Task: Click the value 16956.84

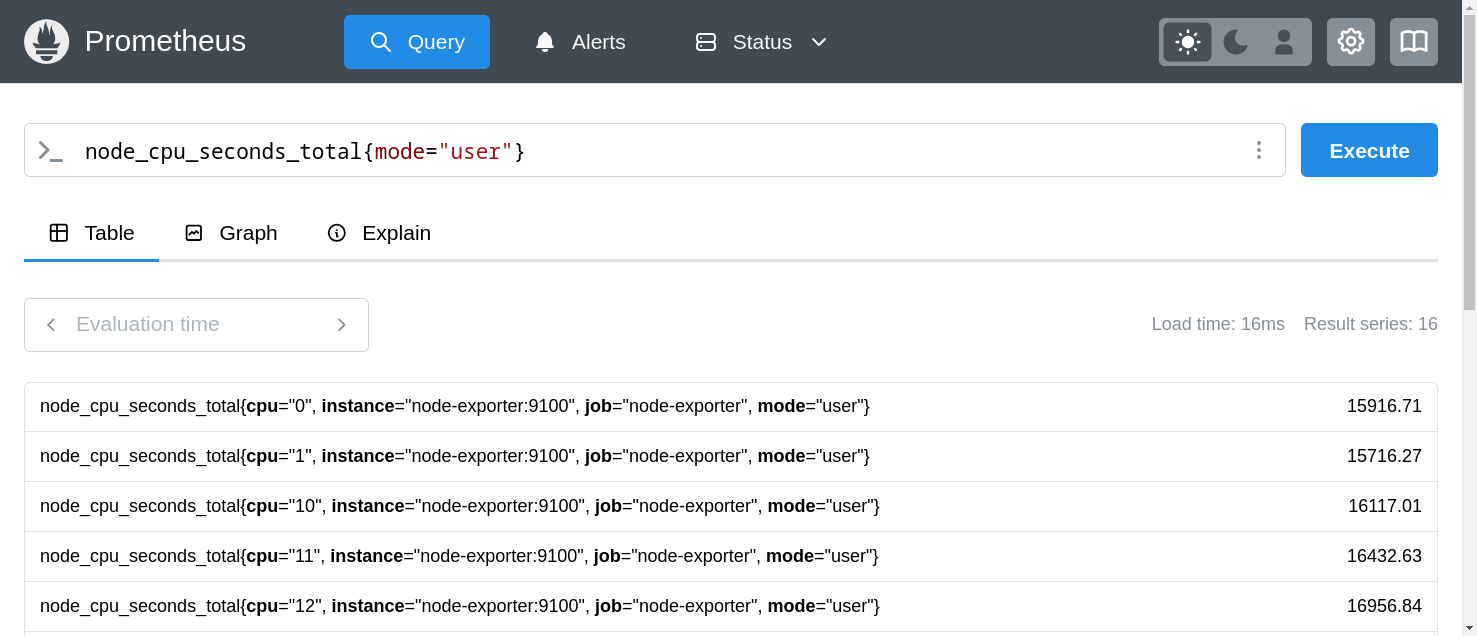Action: coord(1384,606)
